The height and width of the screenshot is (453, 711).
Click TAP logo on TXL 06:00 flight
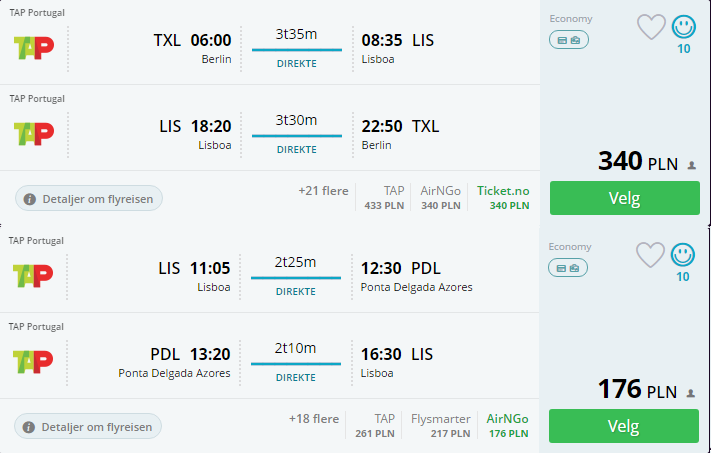coord(34,48)
